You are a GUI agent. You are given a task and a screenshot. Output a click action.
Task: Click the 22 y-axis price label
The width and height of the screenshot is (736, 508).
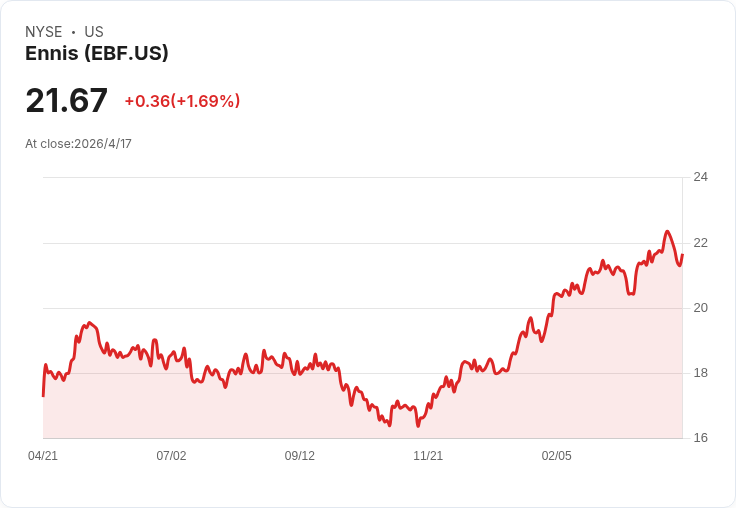(700, 243)
